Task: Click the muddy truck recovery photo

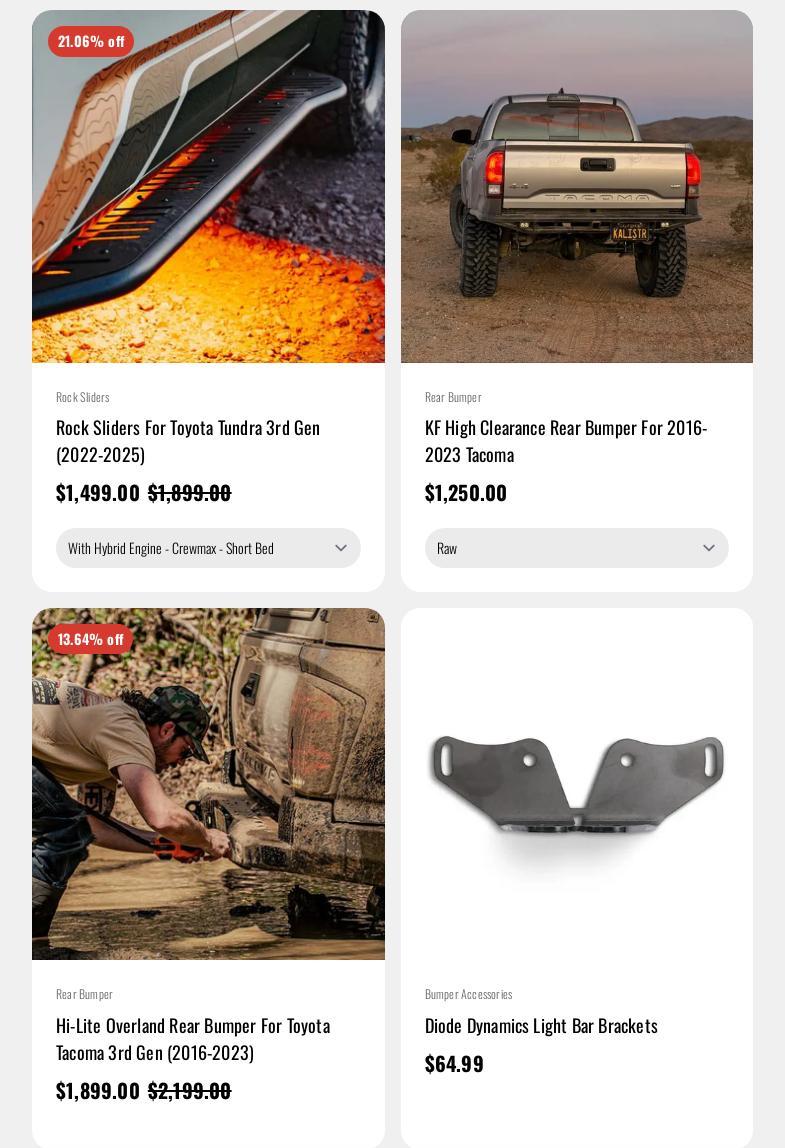Action: point(208,783)
